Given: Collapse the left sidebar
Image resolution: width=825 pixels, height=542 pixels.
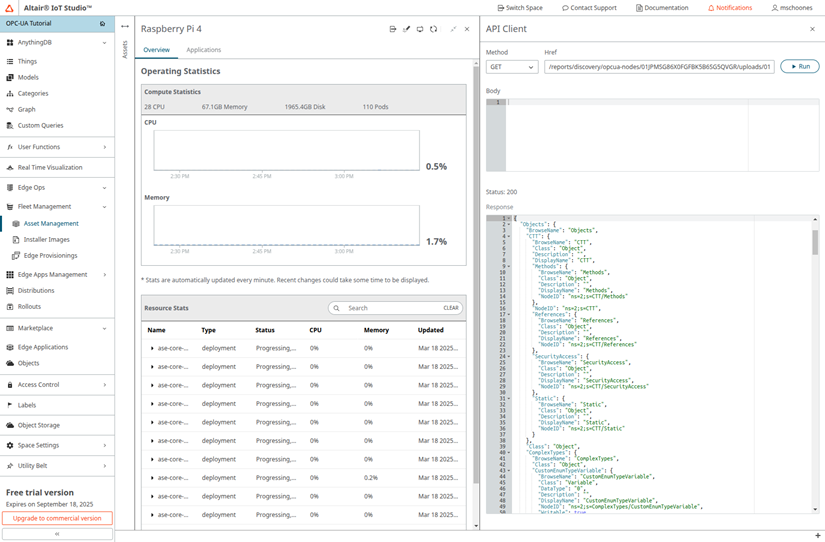Looking at the screenshot, I should pyautogui.click(x=57, y=534).
